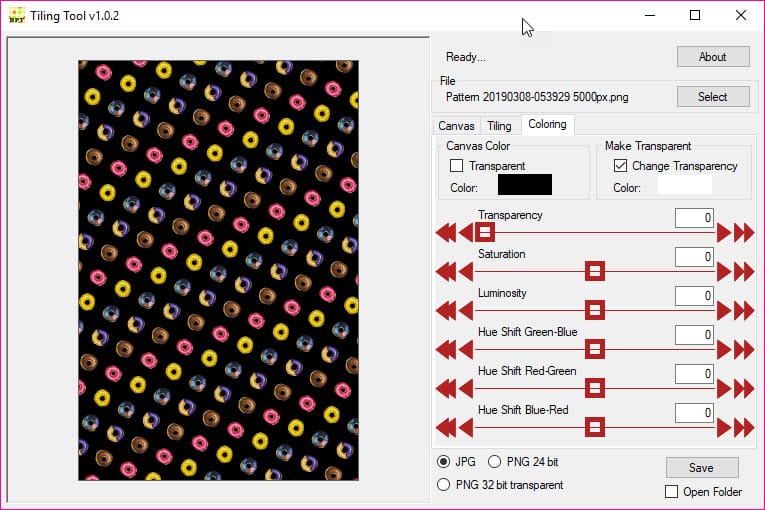Image resolution: width=765 pixels, height=510 pixels.
Task: Click the Hue Shift Blue-Red slider handle
Action: [595, 428]
